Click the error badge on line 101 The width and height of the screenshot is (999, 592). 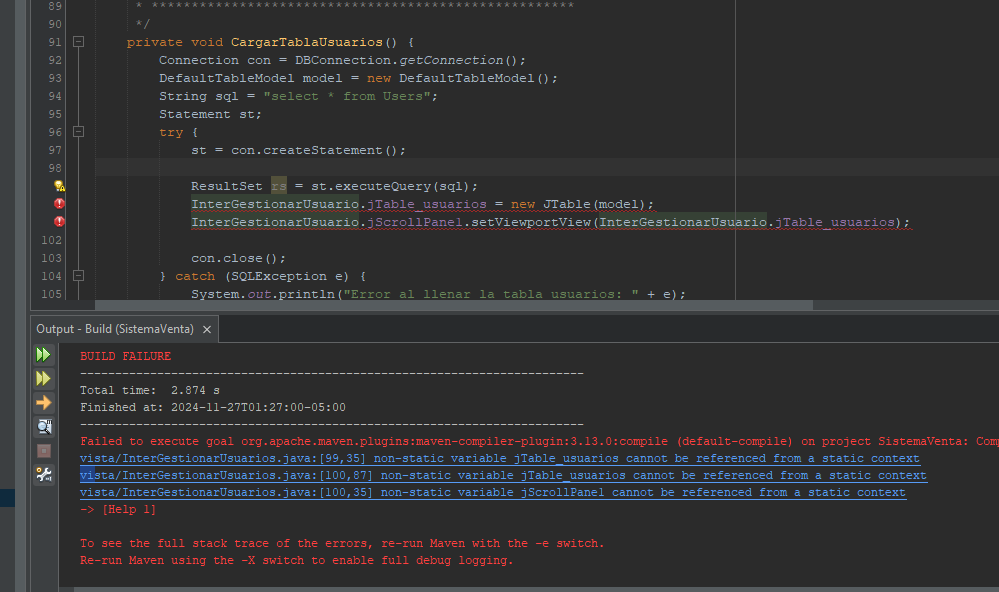59,221
